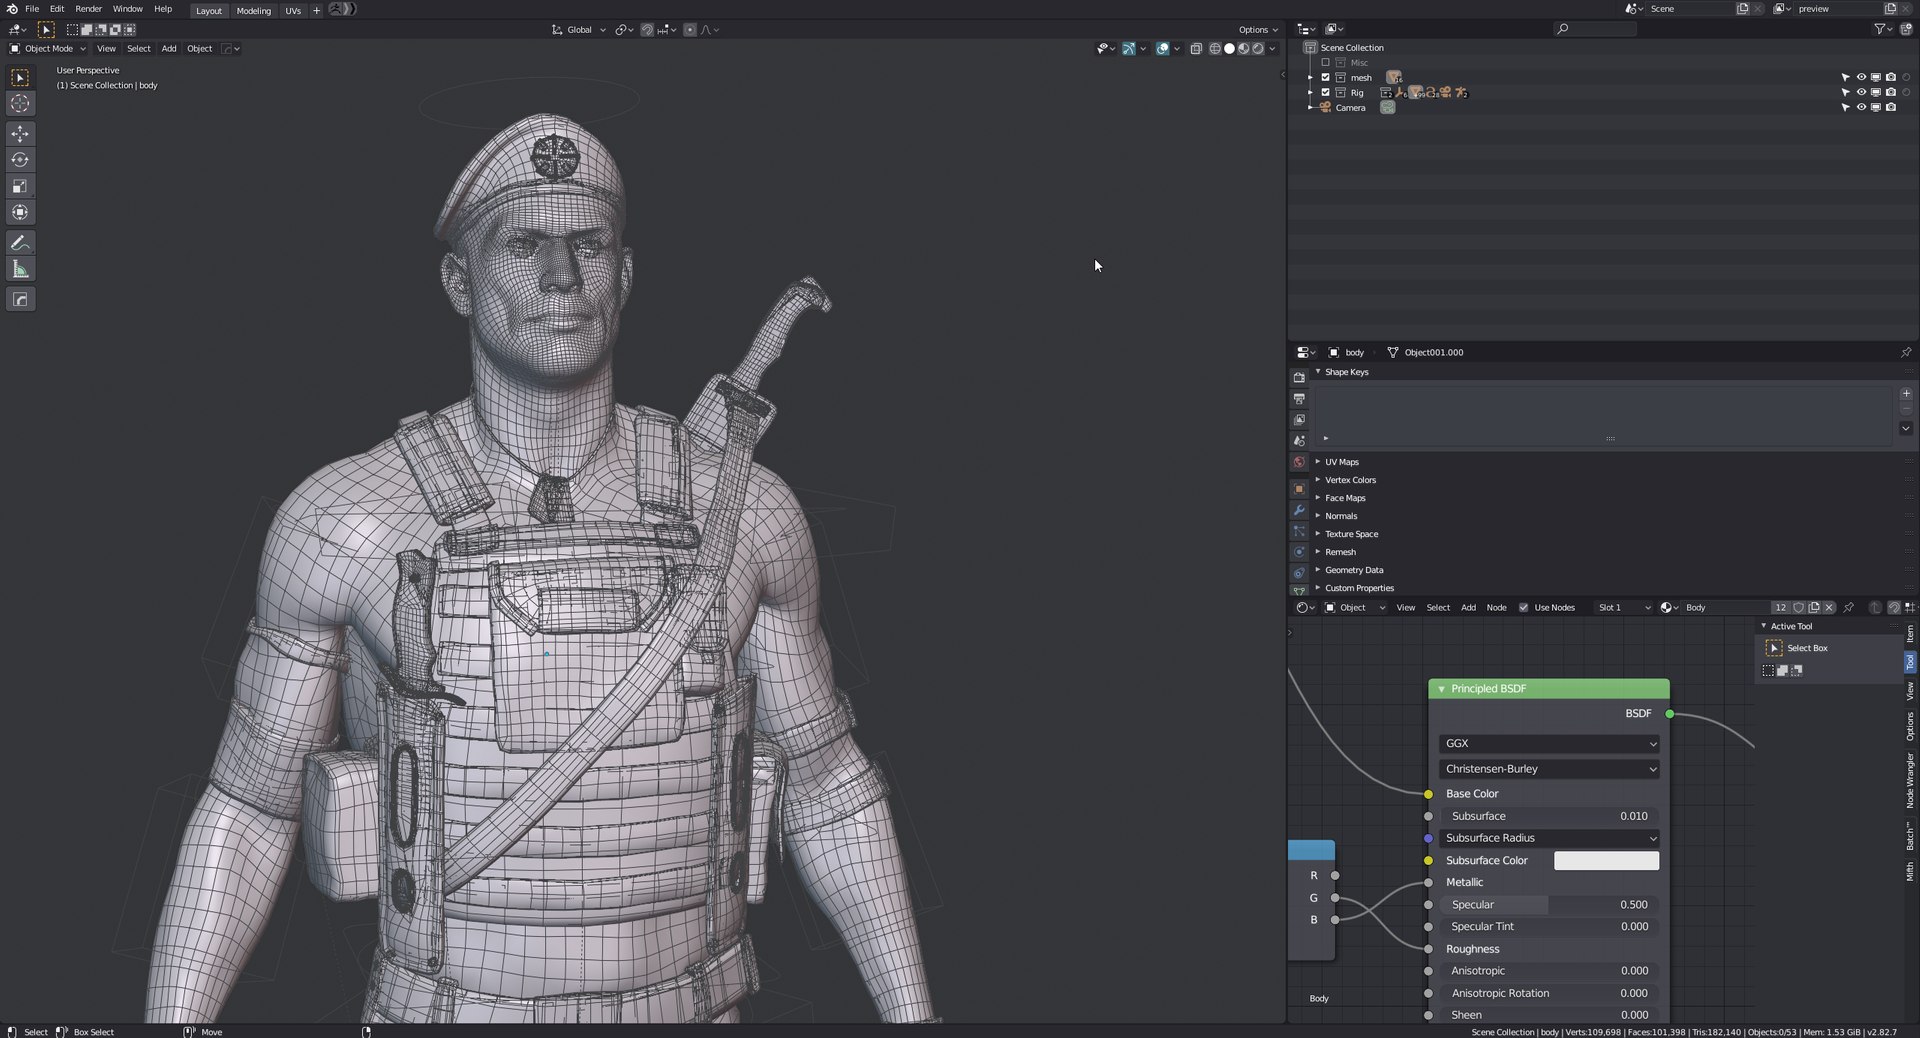Adjust the Subsurface 0.010 slider
1920x1038 pixels.
point(1549,817)
